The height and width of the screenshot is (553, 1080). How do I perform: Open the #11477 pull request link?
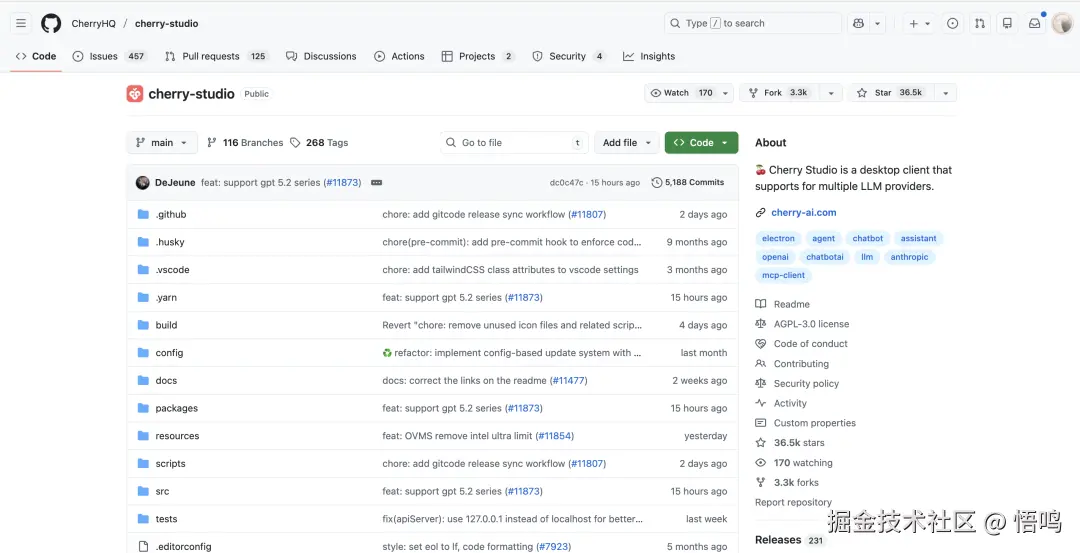click(569, 380)
